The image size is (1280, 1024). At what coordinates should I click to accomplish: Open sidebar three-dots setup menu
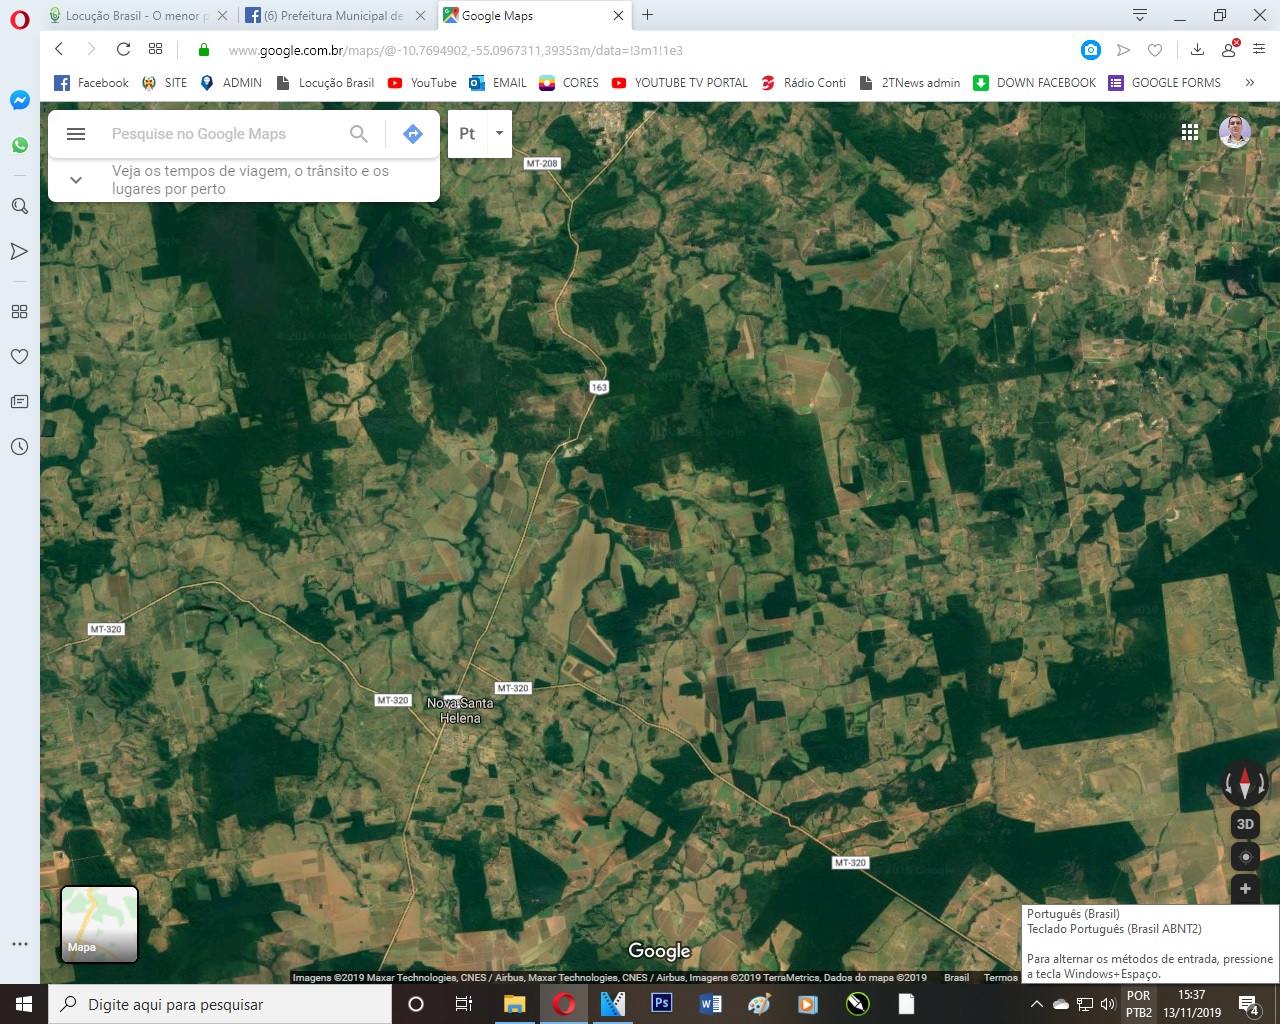pyautogui.click(x=19, y=944)
